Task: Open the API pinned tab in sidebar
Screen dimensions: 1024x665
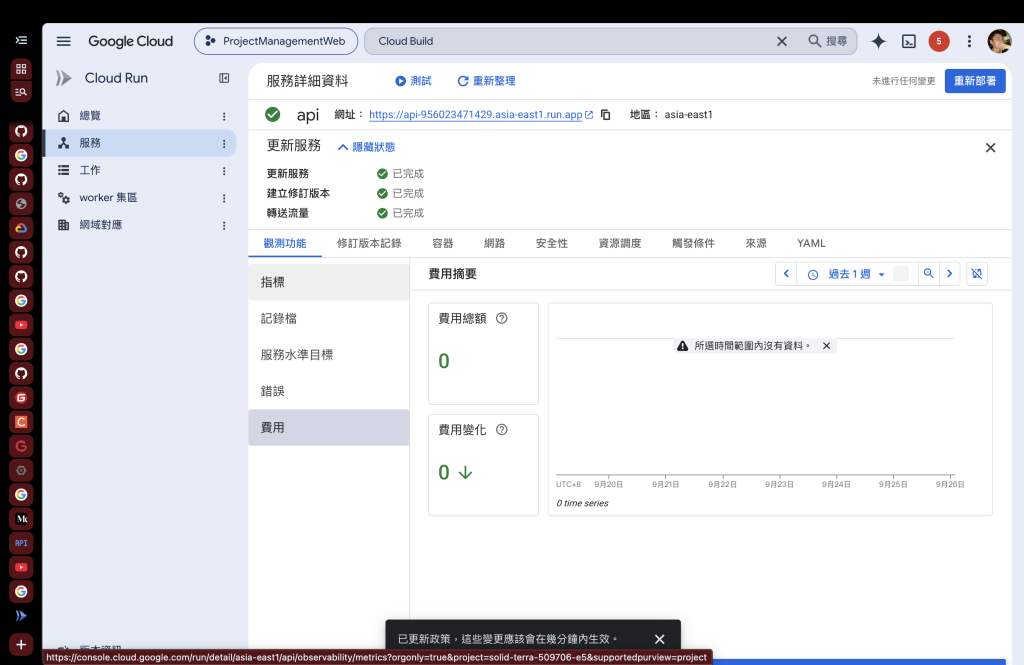Action: point(21,543)
